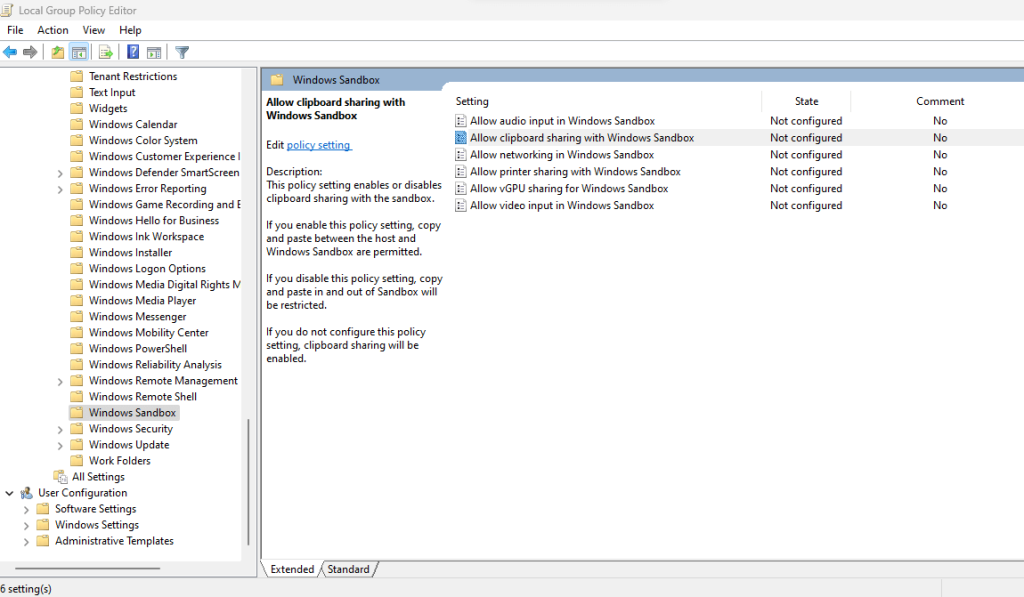Collapse the User Configuration node
Viewport: 1024px width, 597px height.
coord(9,493)
